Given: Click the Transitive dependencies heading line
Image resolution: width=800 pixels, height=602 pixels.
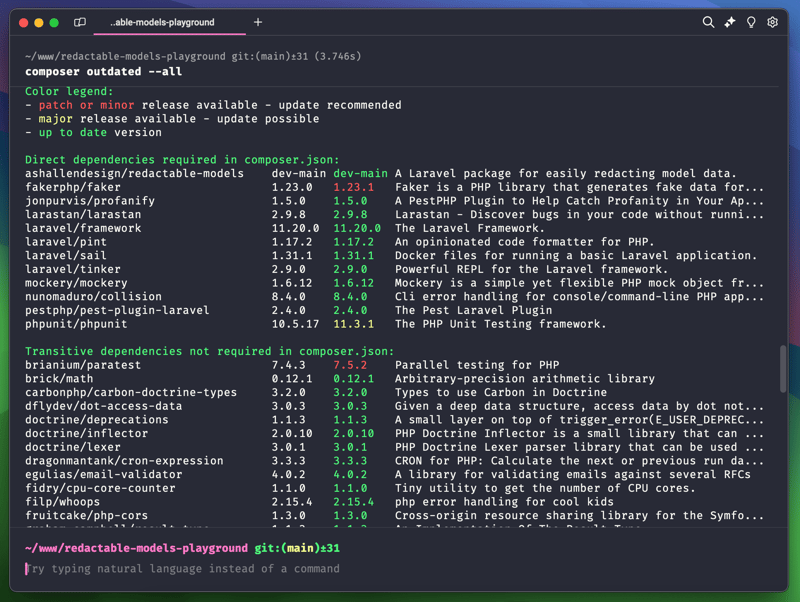Looking at the screenshot, I should click(209, 352).
